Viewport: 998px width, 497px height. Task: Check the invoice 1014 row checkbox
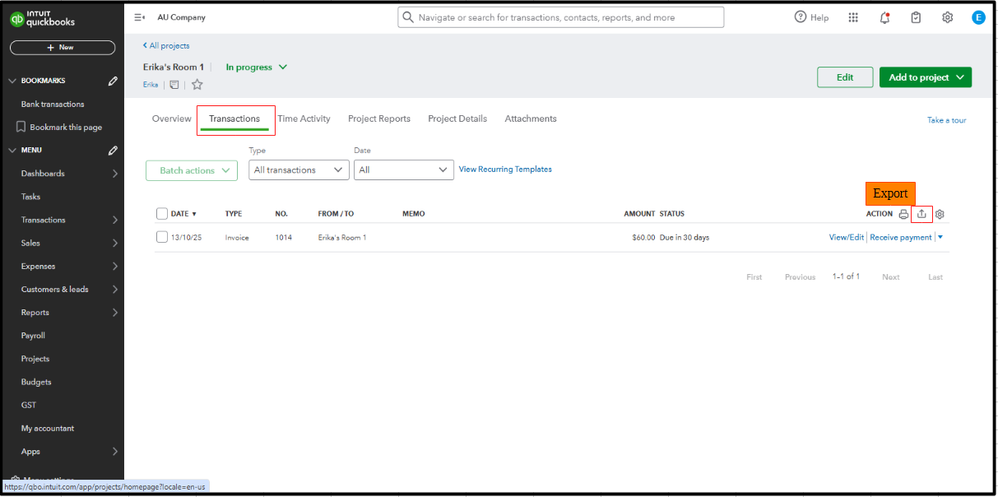(x=162, y=237)
